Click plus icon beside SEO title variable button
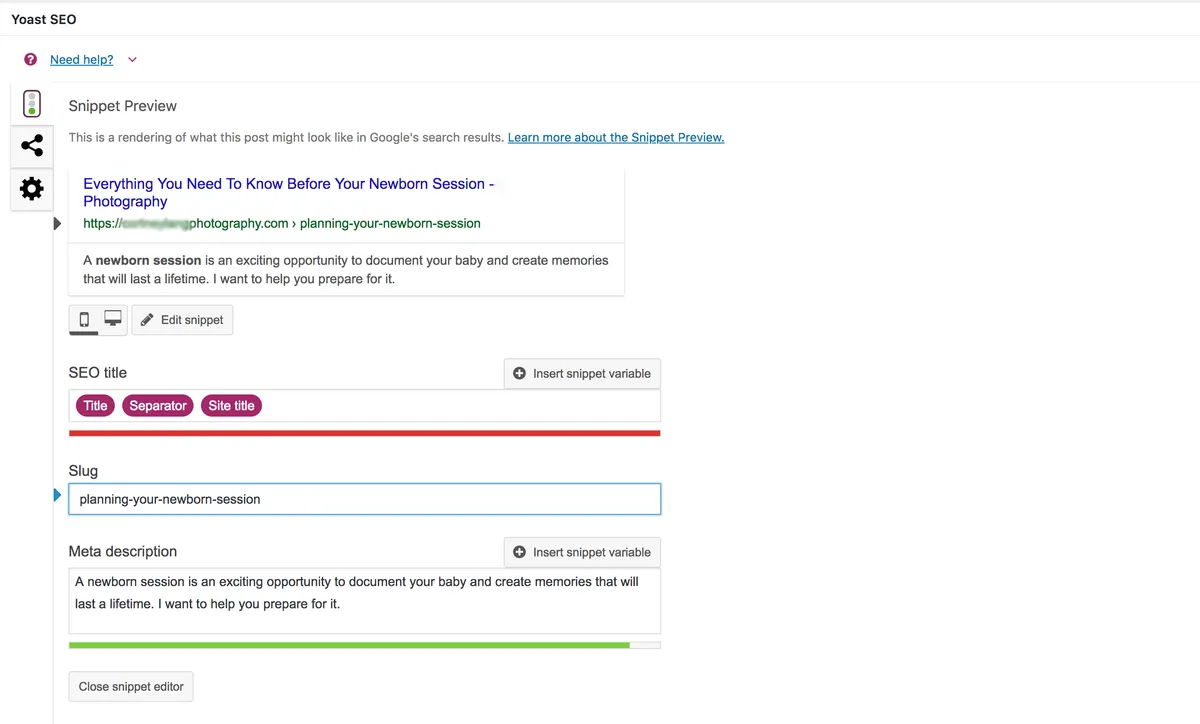1200x724 pixels. click(519, 373)
